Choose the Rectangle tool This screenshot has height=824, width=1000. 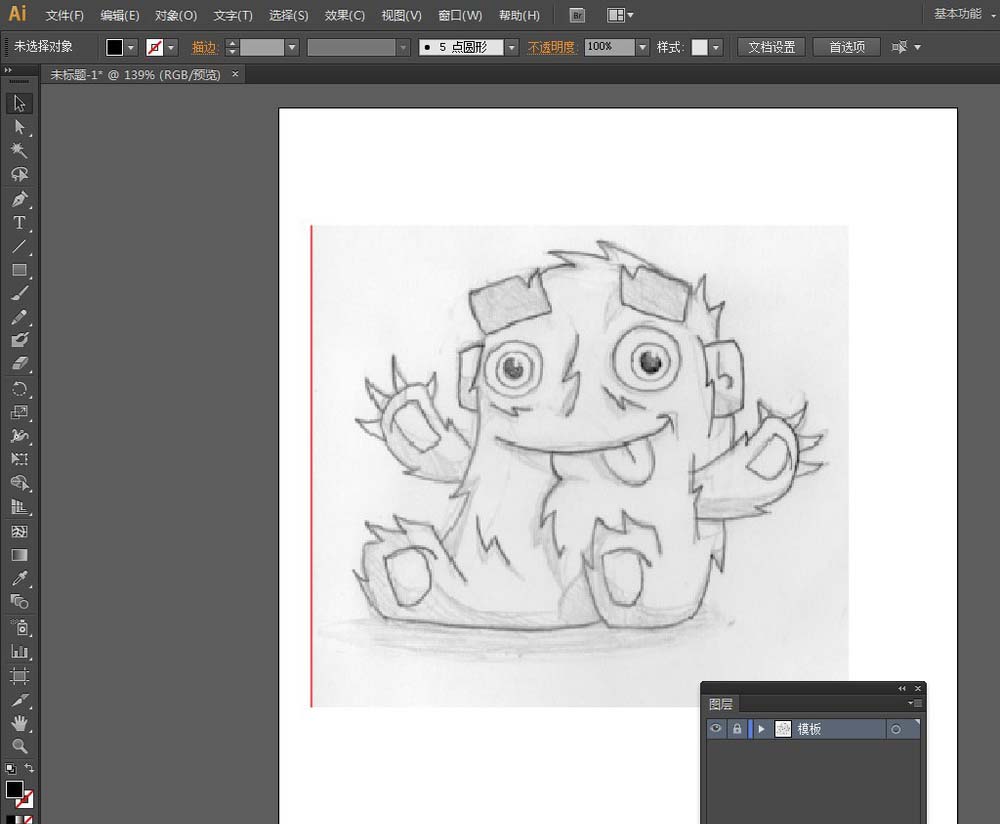[19, 270]
